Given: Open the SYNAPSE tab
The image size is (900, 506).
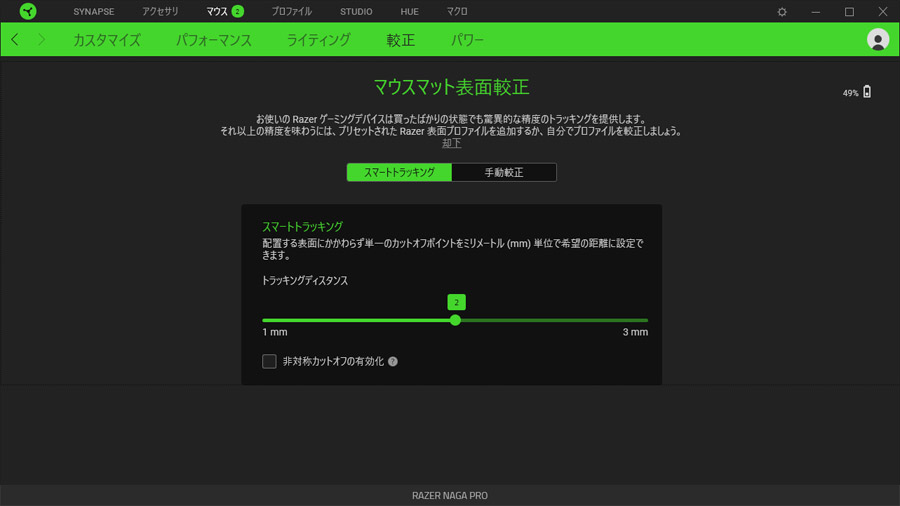Looking at the screenshot, I should coord(94,11).
